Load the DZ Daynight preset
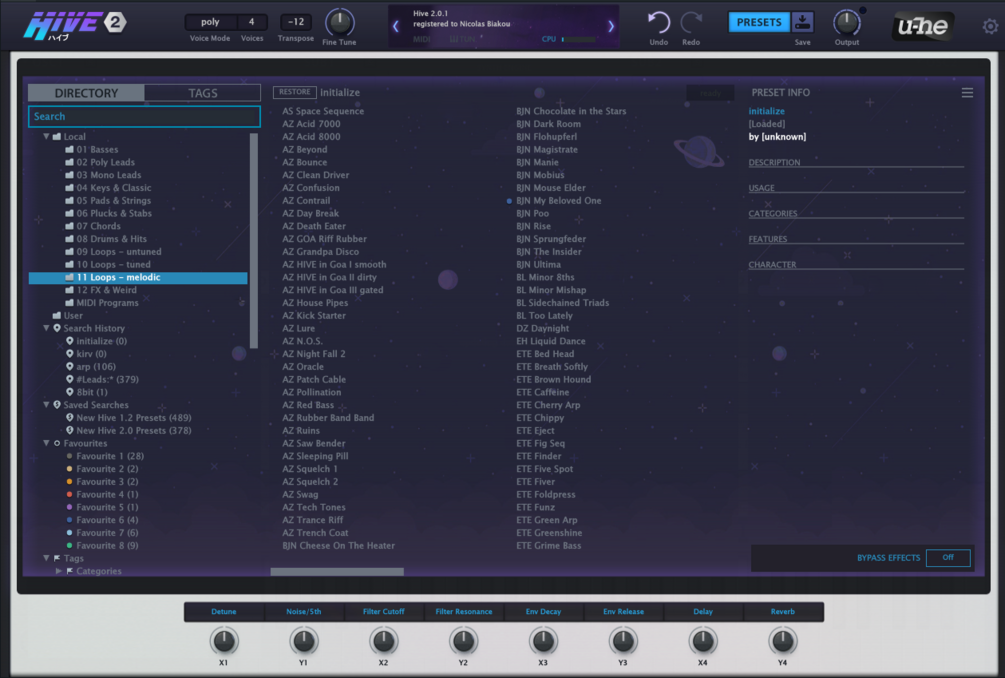 pyautogui.click(x=542, y=328)
